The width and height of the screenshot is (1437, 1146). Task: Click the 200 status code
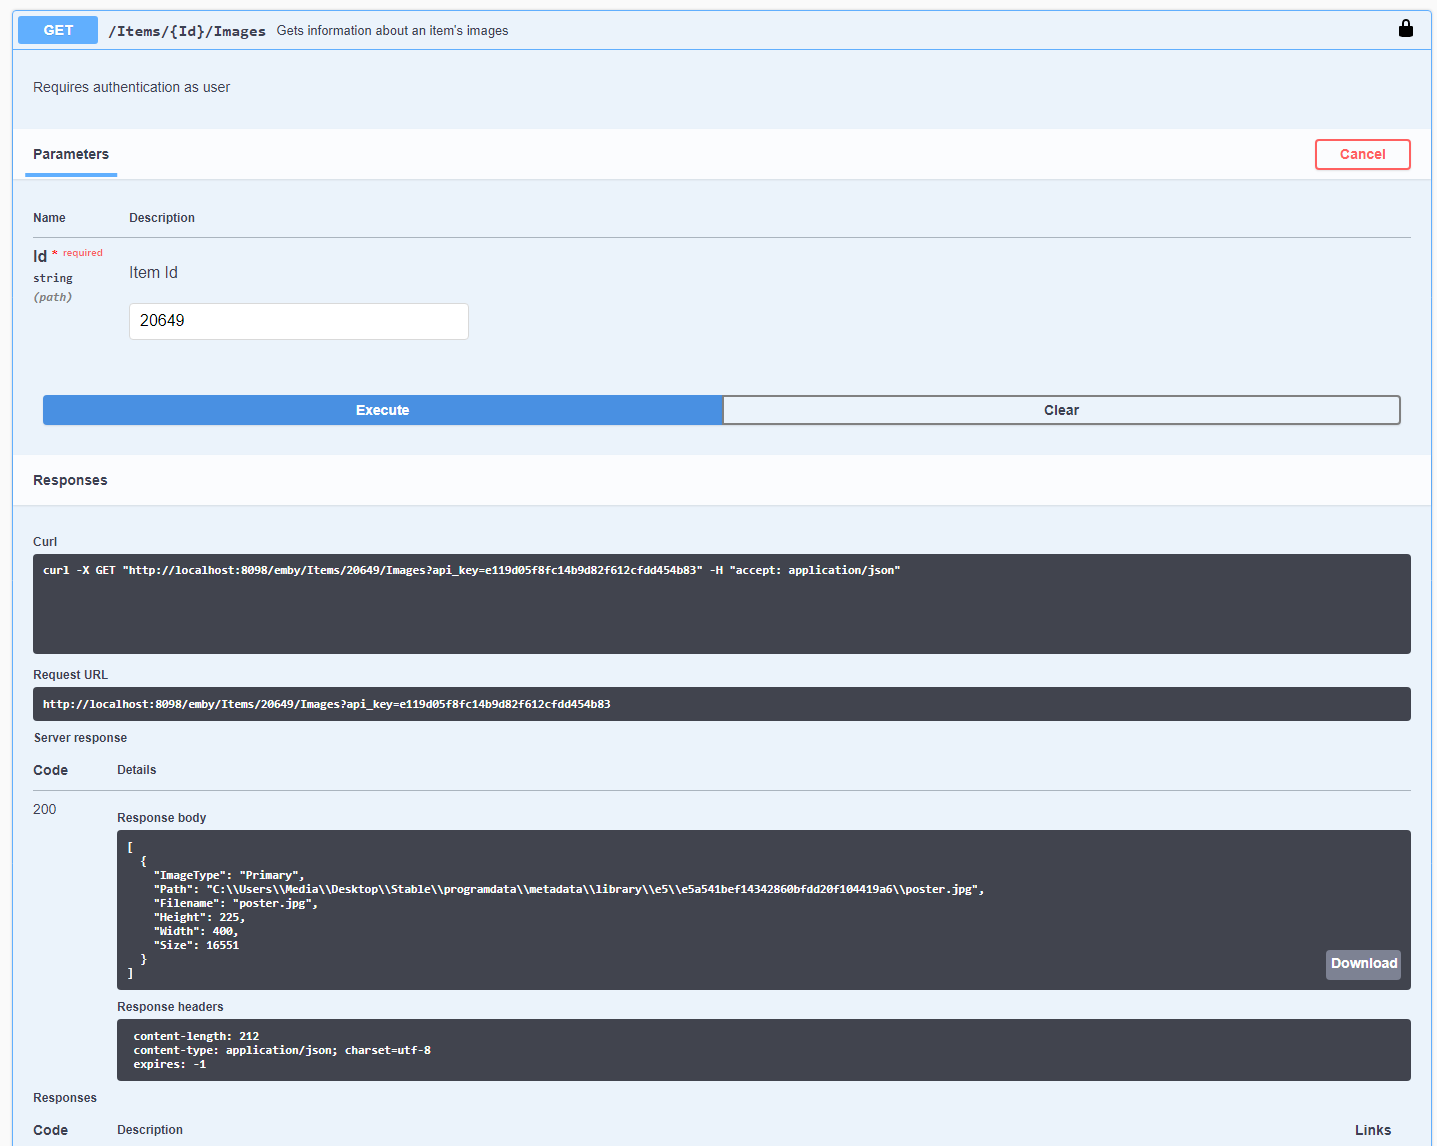[45, 809]
